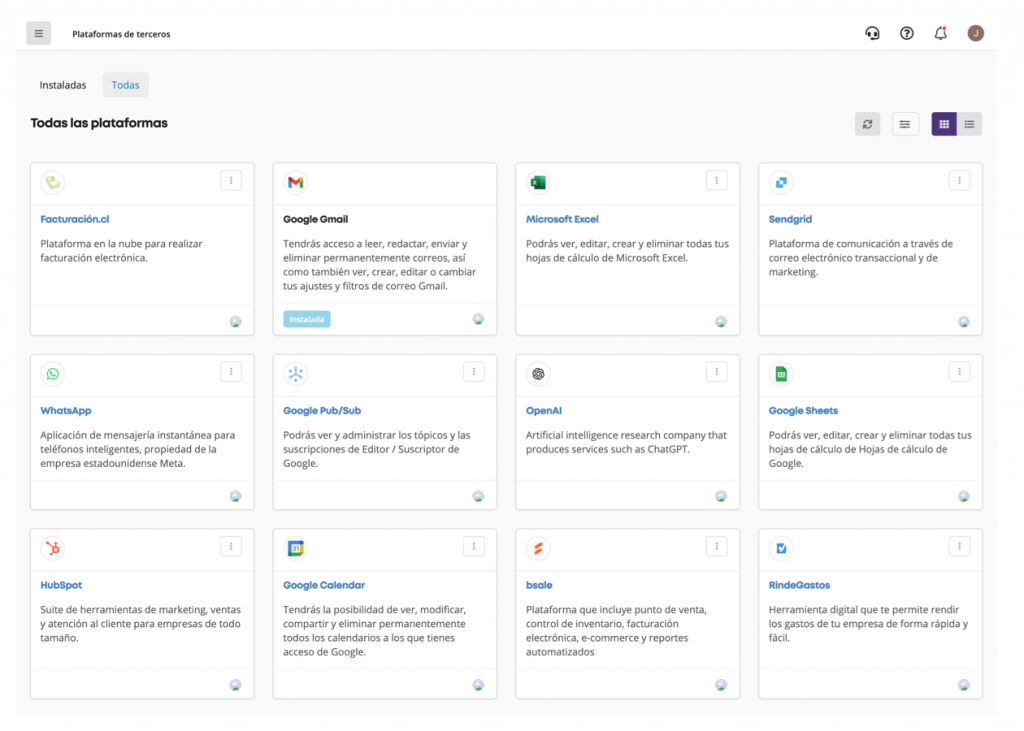Open the RindeGastos platform link
The image size is (1024, 731).
[799, 585]
